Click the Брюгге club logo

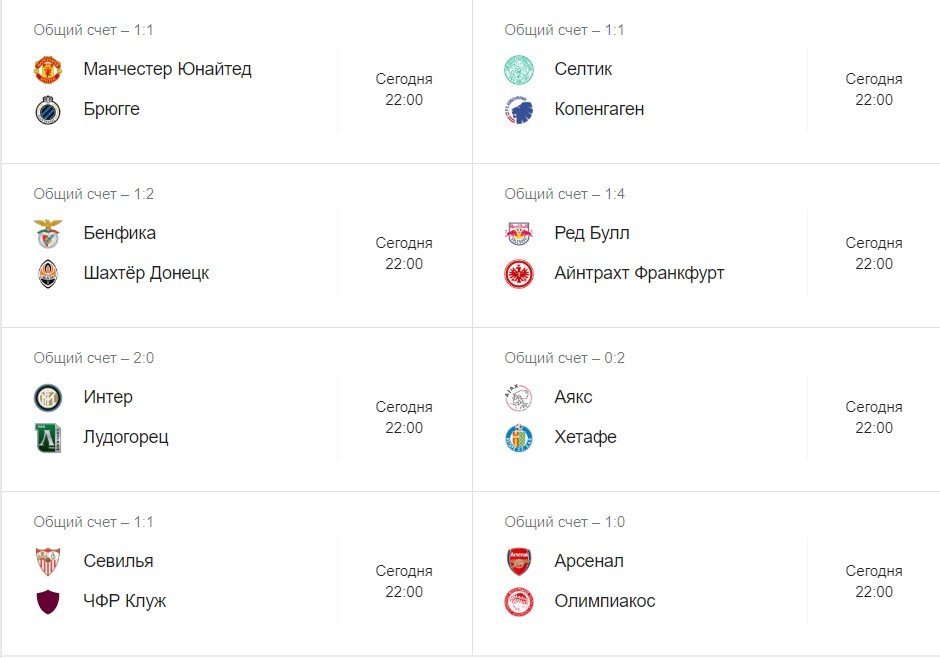[x=48, y=109]
